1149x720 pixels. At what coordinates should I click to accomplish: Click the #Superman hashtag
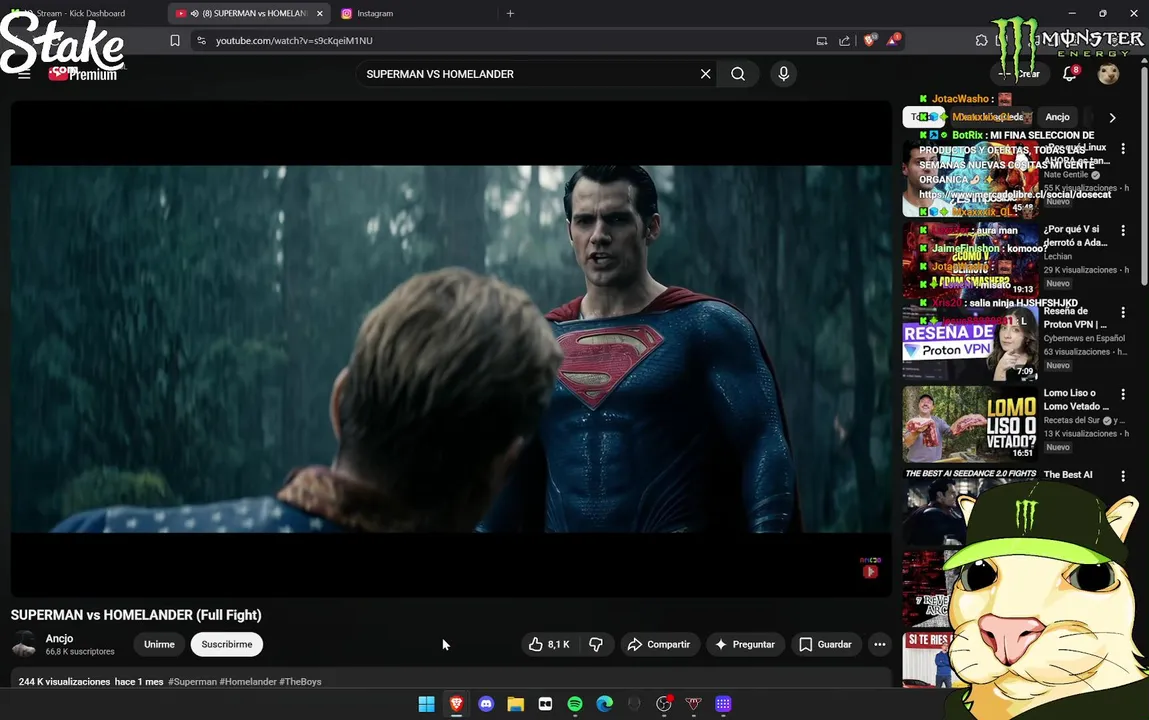192,682
